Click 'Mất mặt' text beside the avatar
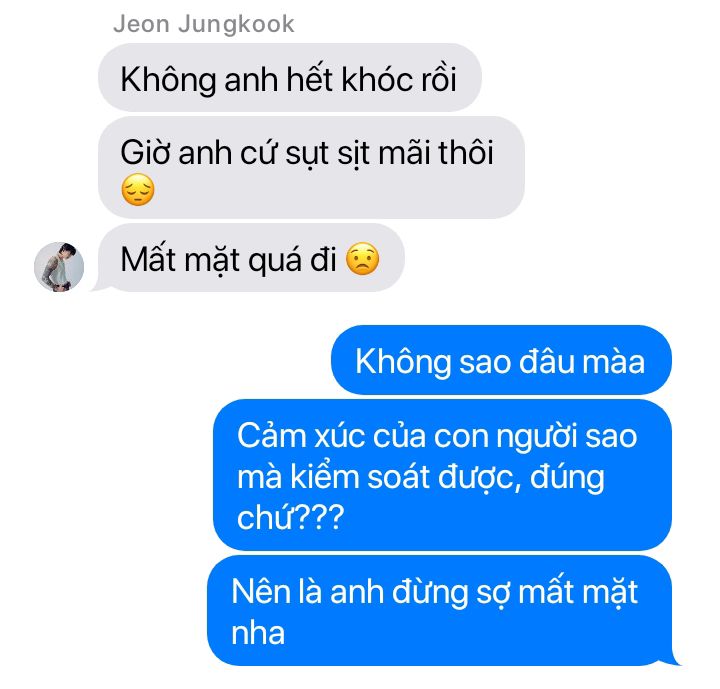 click(x=181, y=260)
